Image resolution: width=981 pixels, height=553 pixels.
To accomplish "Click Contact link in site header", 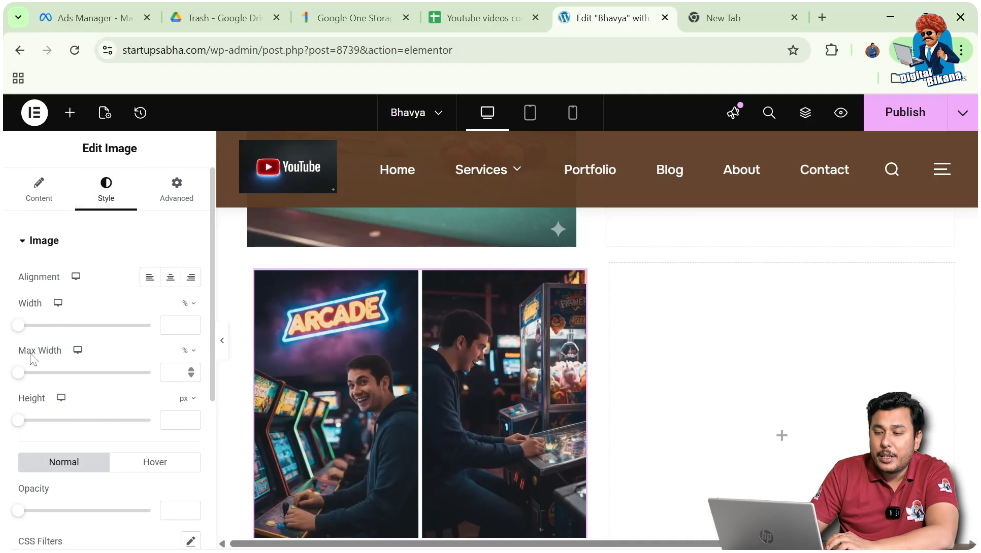I will (x=825, y=170).
